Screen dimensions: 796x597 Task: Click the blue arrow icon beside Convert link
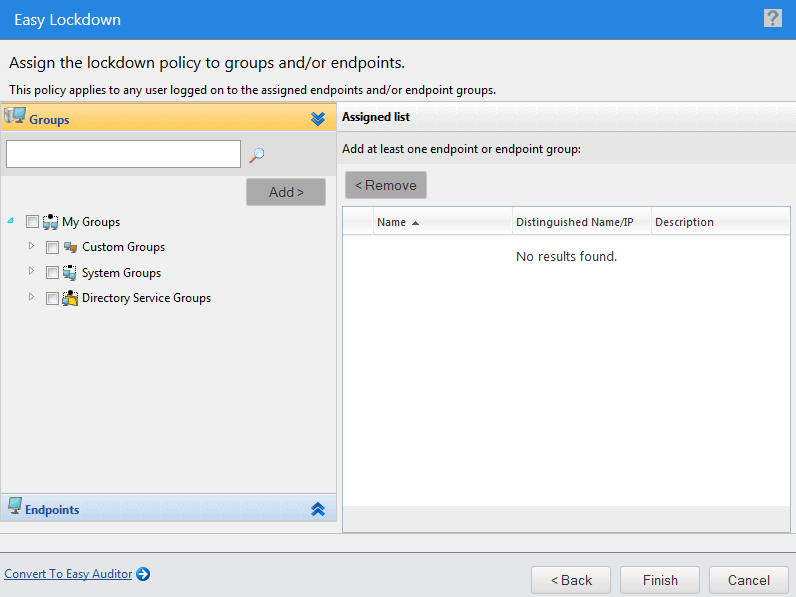tap(143, 574)
